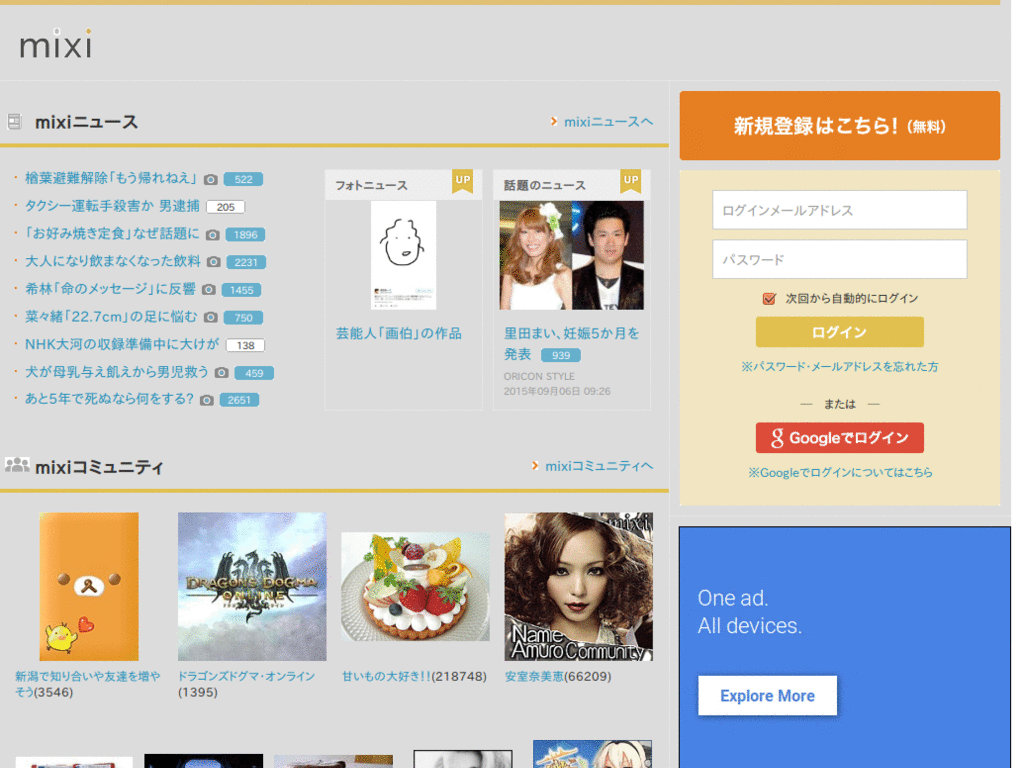Open パスワード・メールアドレスを忘れた方 link

(839, 367)
